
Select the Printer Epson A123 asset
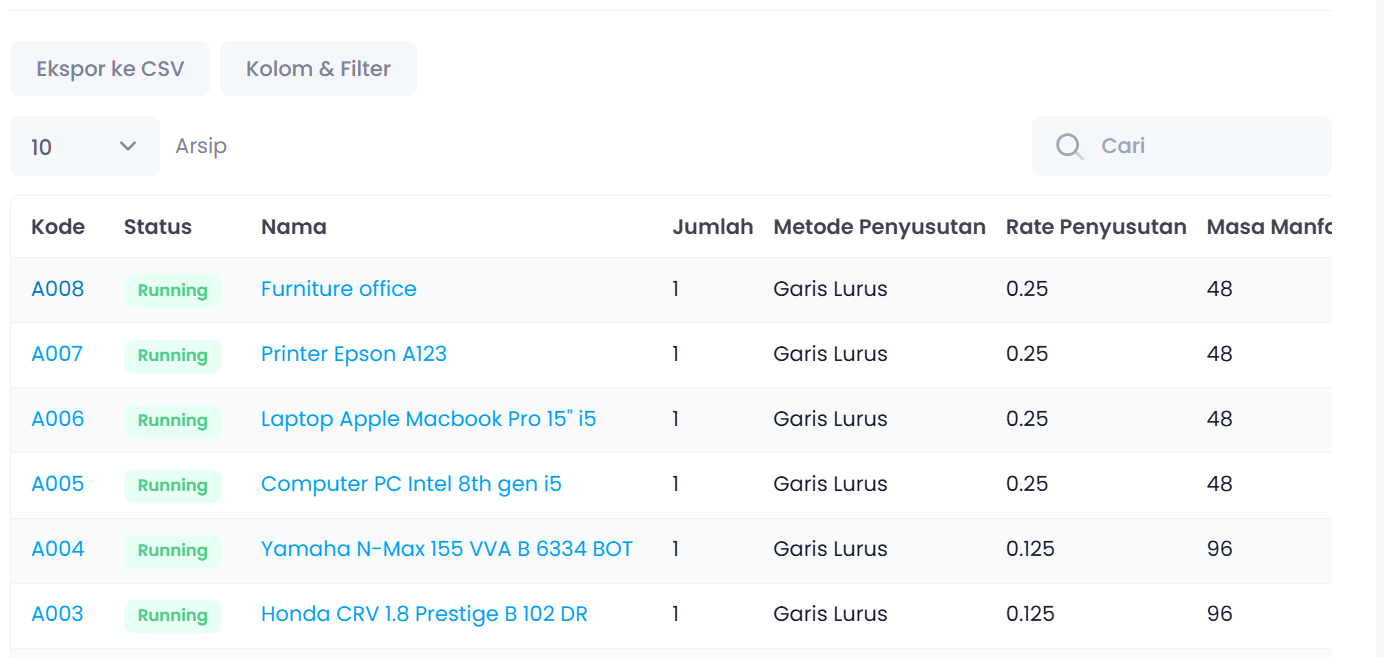pos(353,354)
